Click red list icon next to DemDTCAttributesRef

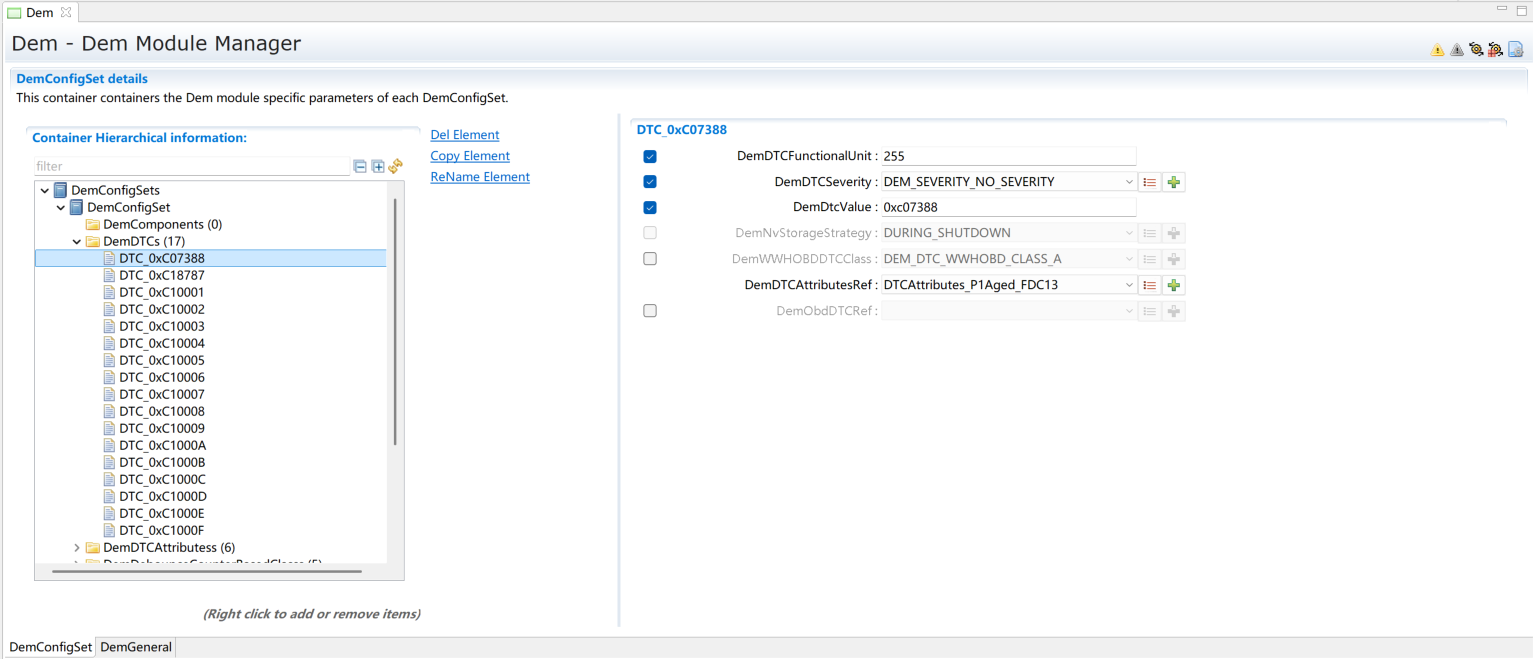pos(1150,285)
